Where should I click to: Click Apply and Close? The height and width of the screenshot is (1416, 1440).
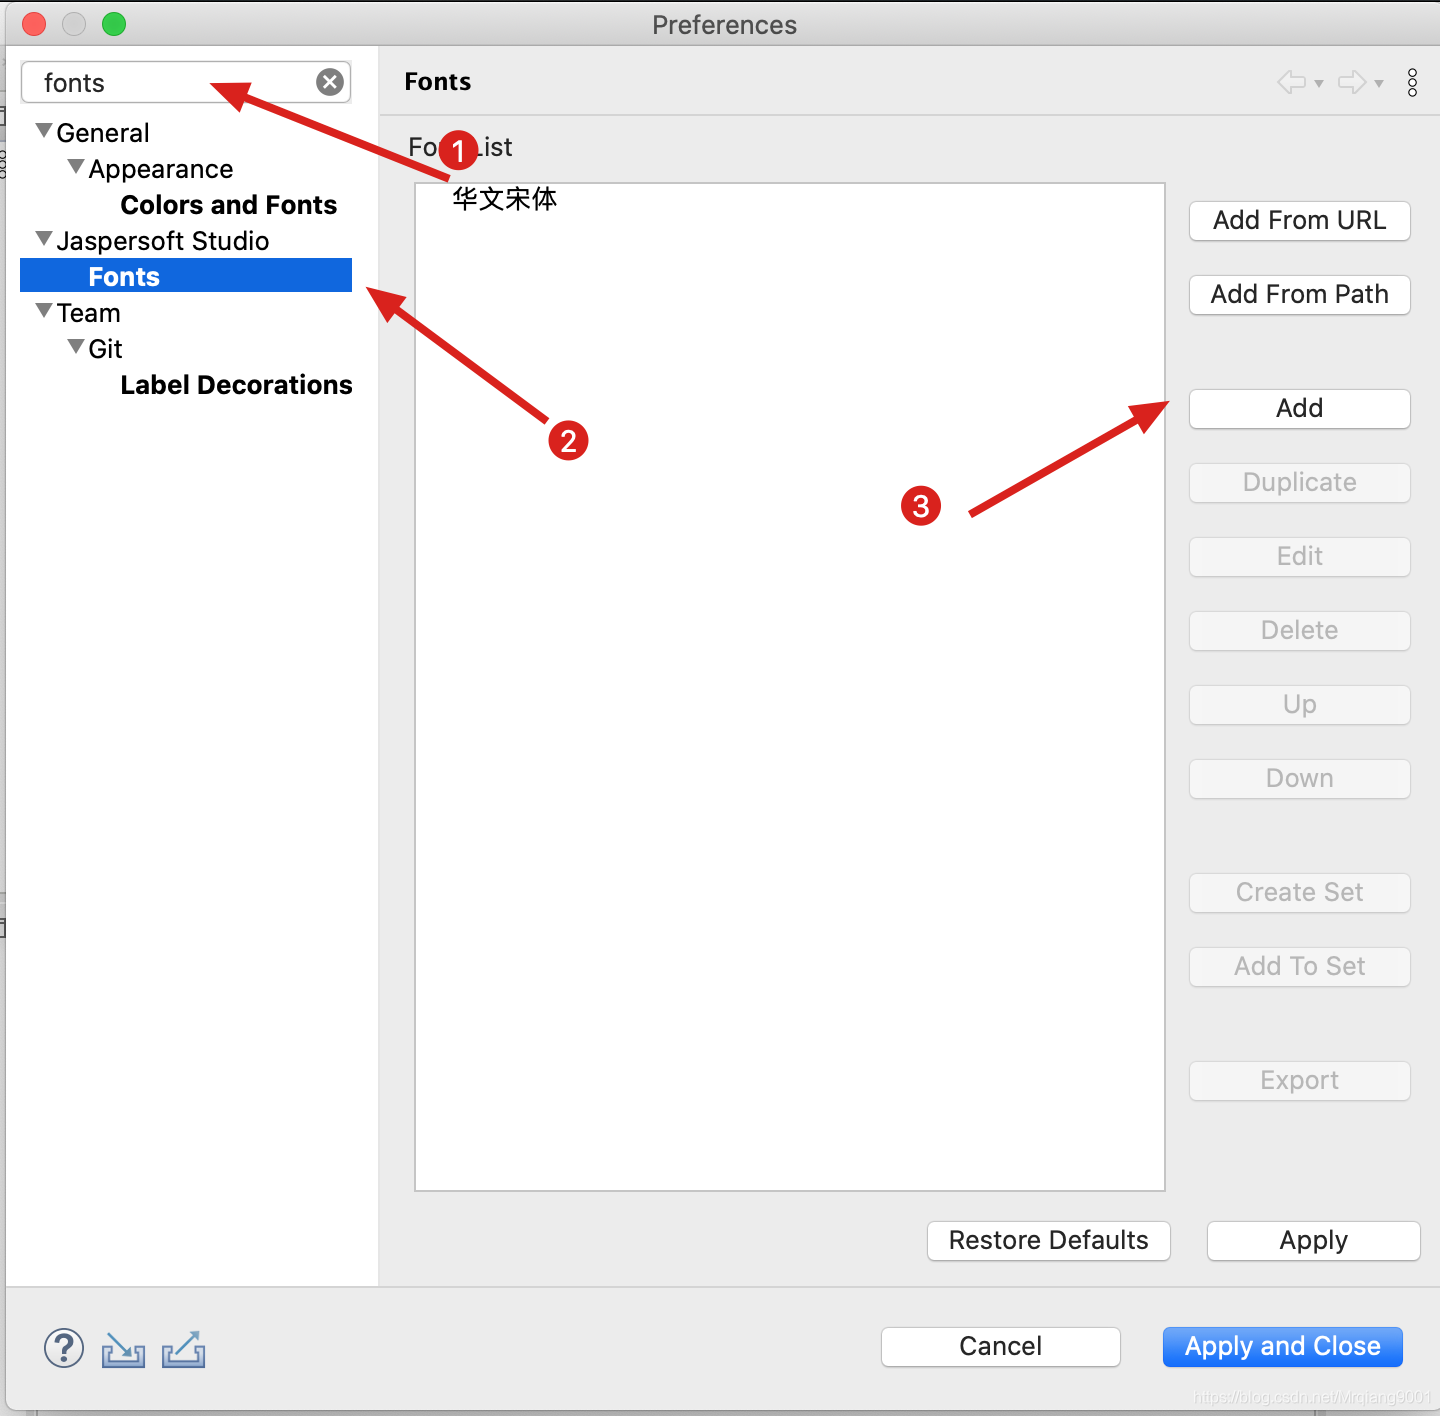1282,1347
